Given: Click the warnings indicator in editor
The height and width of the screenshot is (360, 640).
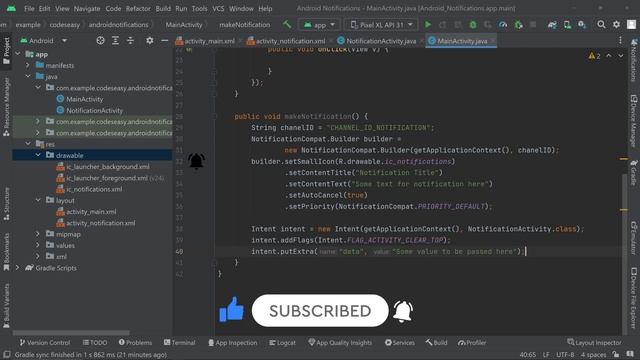Looking at the screenshot, I should pos(594,56).
